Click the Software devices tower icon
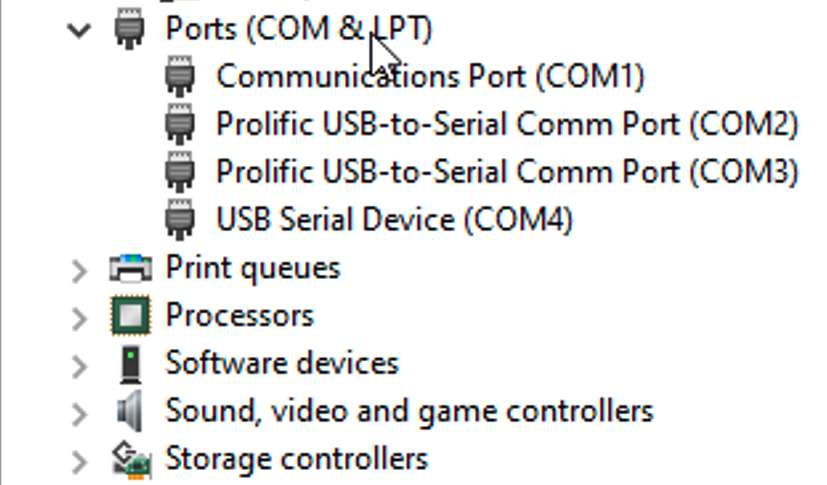The height and width of the screenshot is (485, 827). tap(131, 364)
